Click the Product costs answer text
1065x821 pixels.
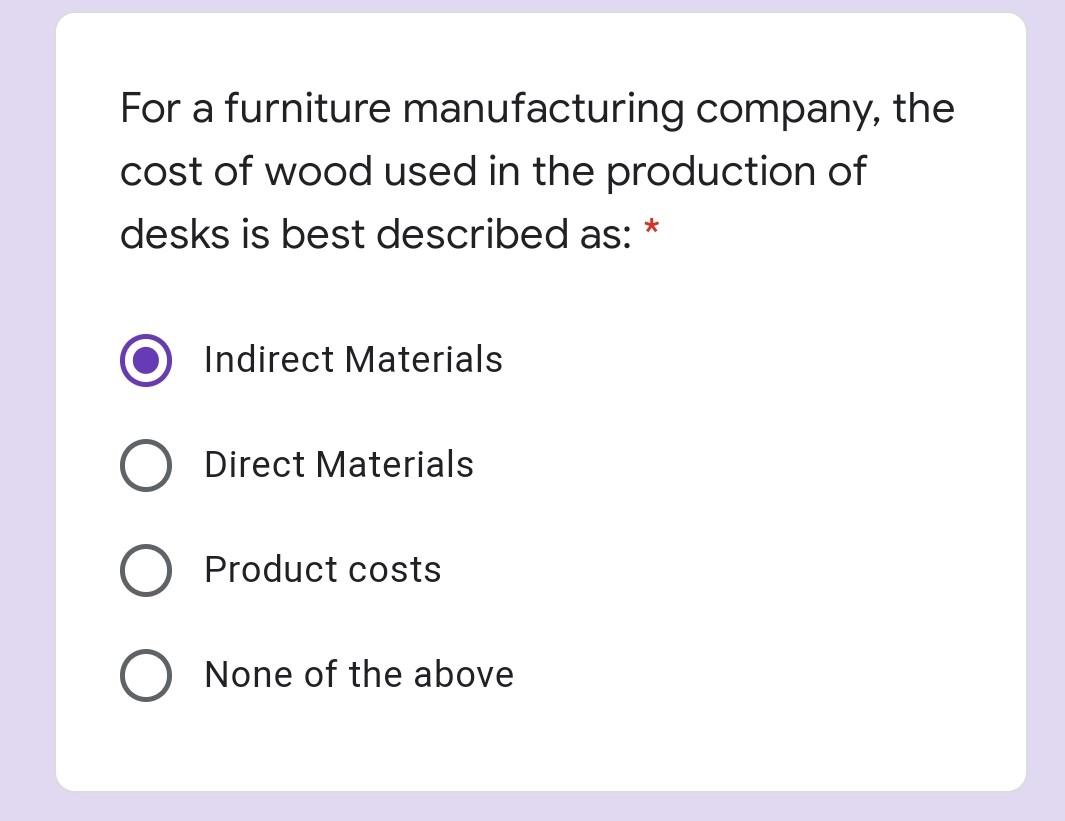pyautogui.click(x=322, y=570)
